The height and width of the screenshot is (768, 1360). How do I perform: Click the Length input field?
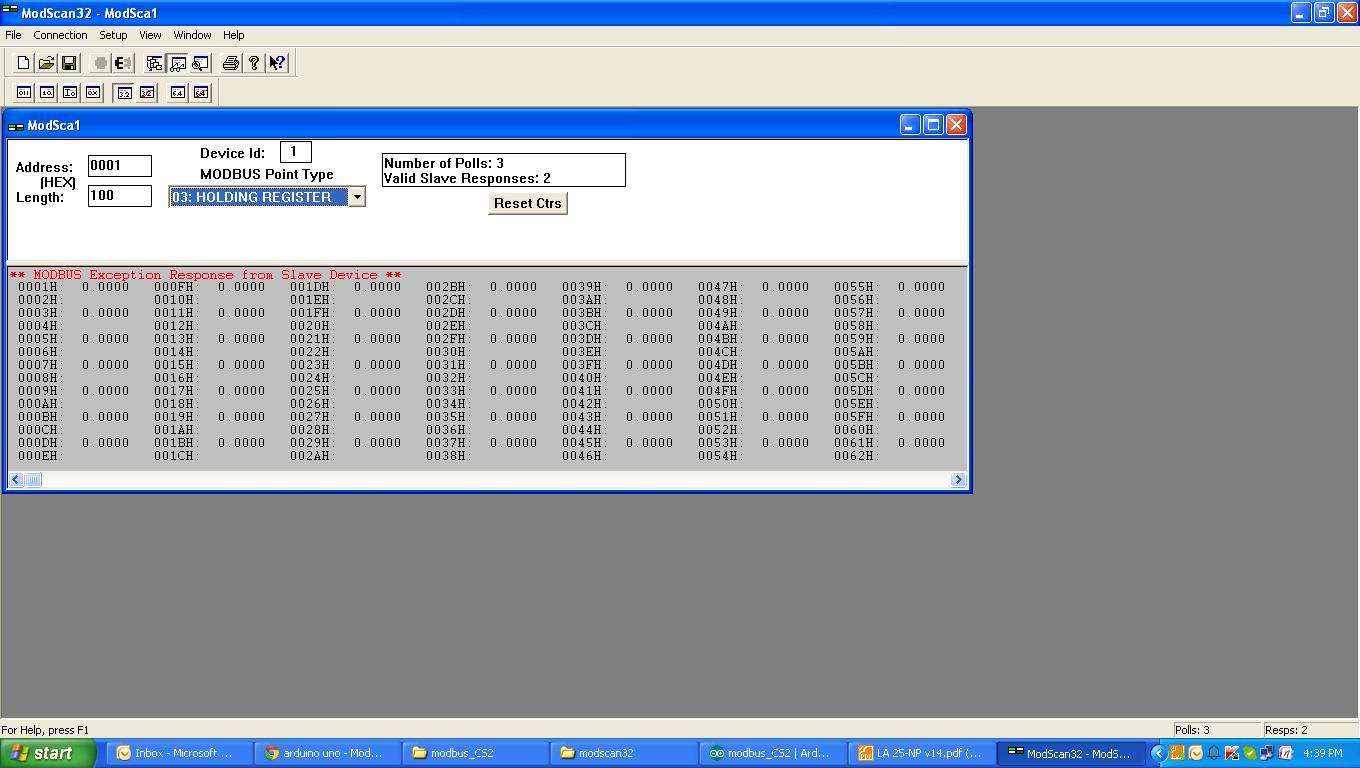(120, 196)
